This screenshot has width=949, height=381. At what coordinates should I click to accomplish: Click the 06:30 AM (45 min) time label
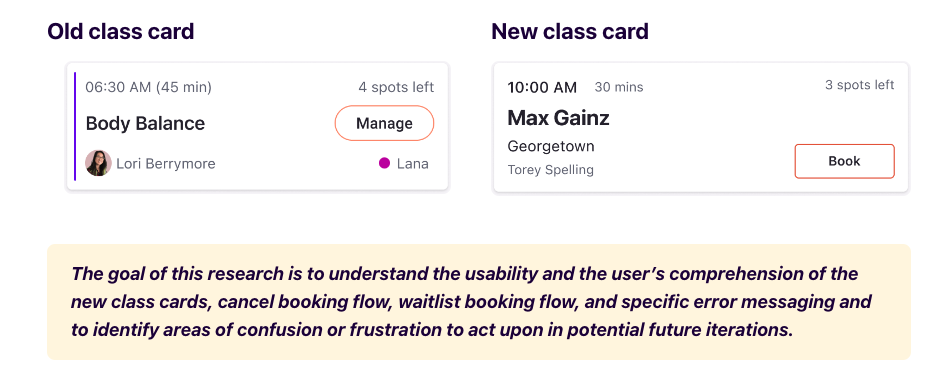pos(148,88)
